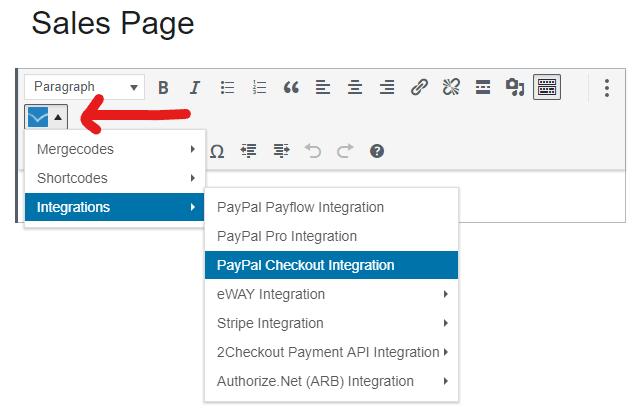The width and height of the screenshot is (642, 417).
Task: Click the insert link icon
Action: [x=419, y=87]
